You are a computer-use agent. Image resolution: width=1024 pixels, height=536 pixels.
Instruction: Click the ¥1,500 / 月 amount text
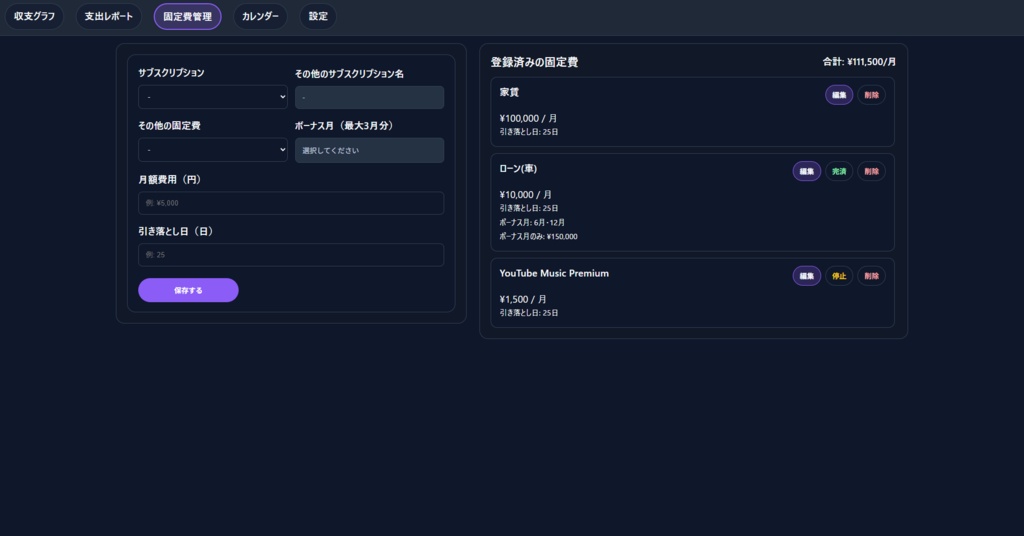(522, 300)
